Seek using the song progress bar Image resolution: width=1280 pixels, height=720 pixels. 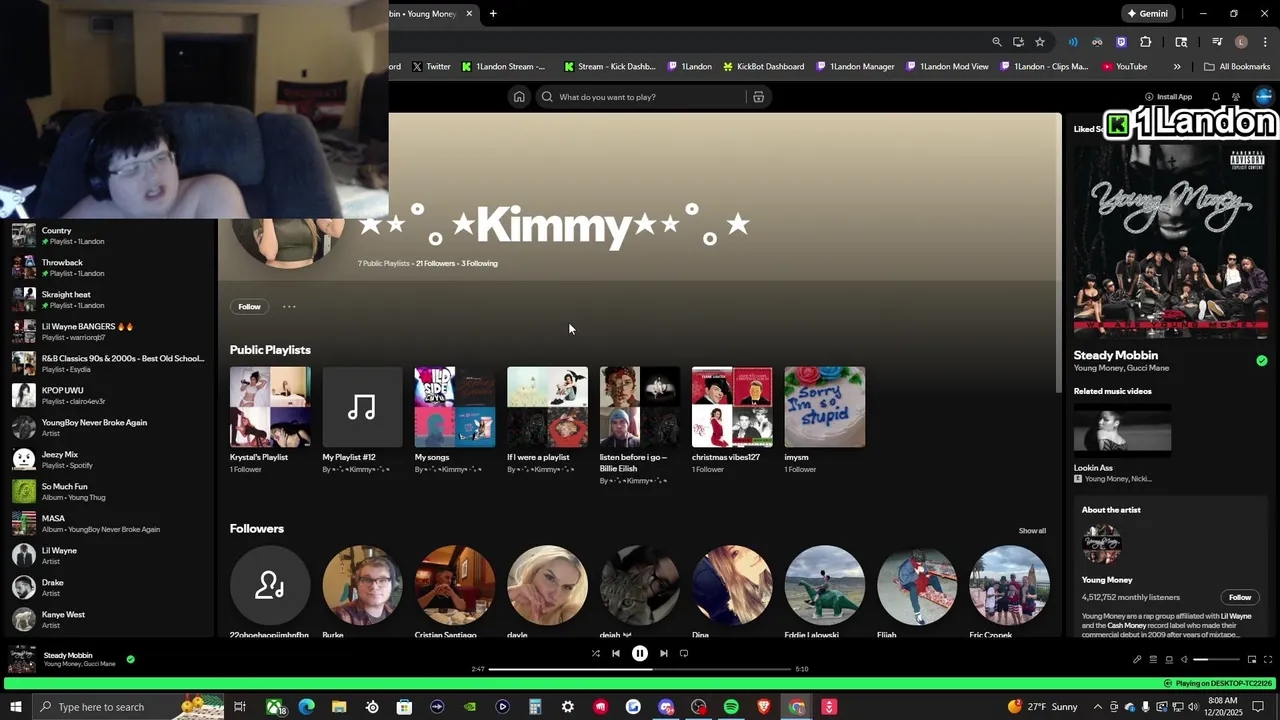[x=639, y=669]
